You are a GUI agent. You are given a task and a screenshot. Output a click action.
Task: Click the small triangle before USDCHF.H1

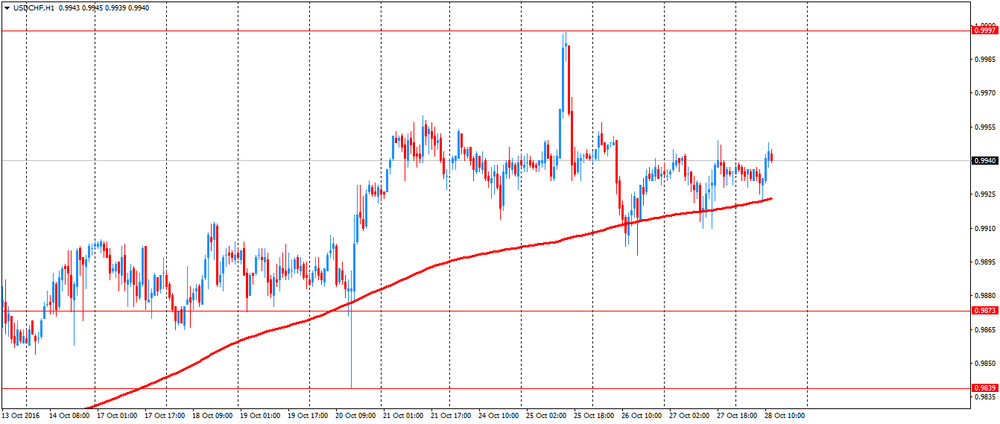6,8
